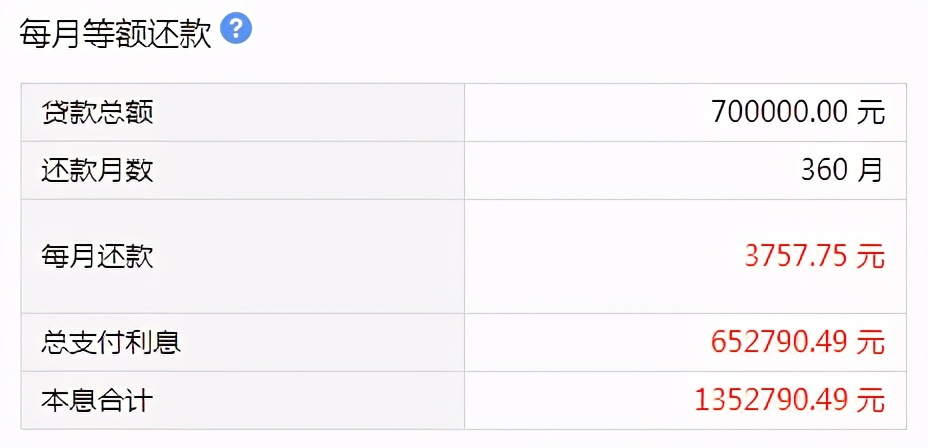Select the 本息合计 label cell

(97, 400)
